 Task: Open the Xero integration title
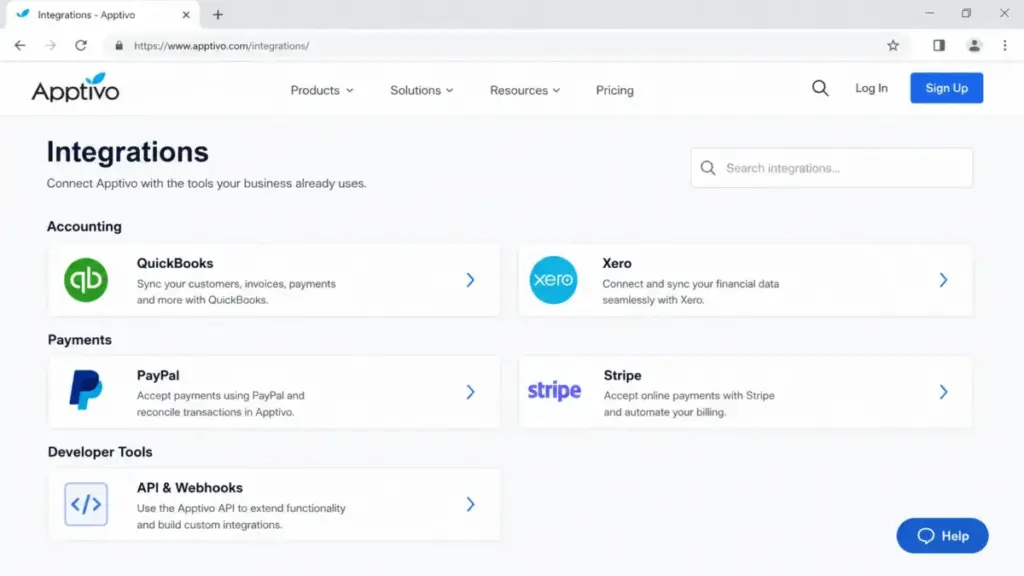(x=616, y=263)
